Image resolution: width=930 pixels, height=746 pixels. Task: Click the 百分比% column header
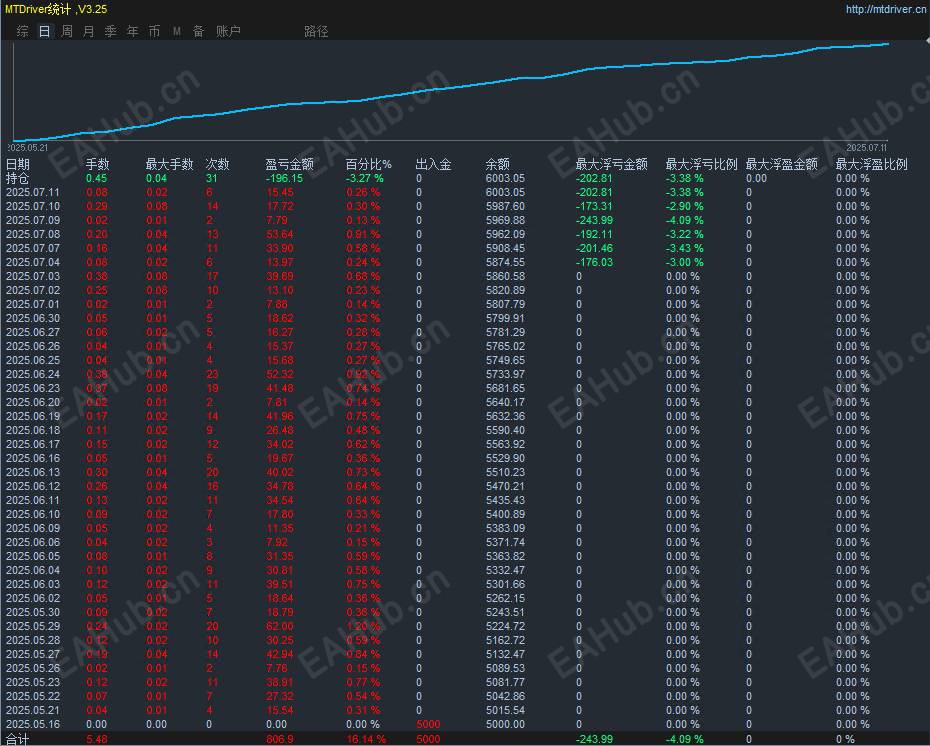pos(368,164)
